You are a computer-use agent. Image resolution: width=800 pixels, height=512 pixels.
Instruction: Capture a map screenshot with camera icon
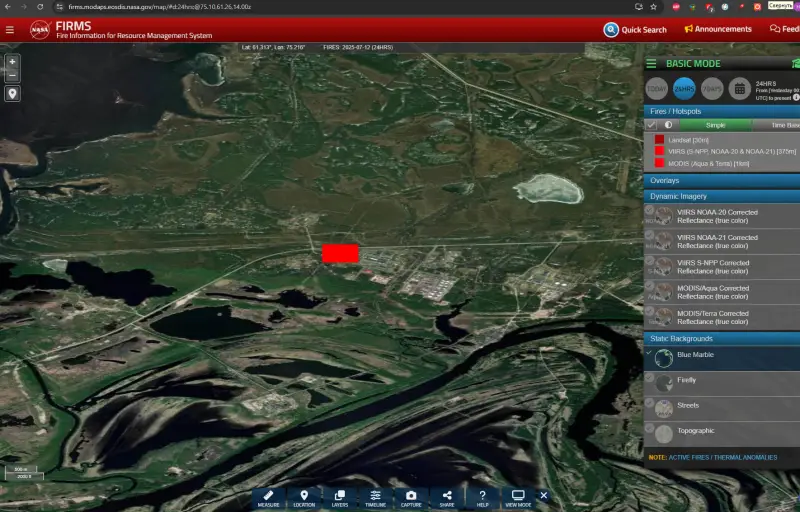point(411,497)
